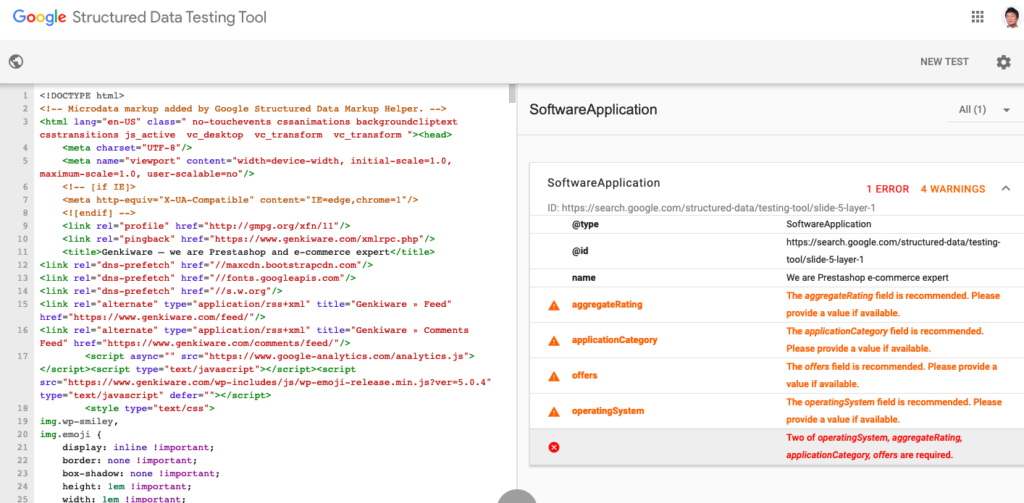The image size is (1024, 503).
Task: Click the style type text/css line
Action: coord(150,408)
